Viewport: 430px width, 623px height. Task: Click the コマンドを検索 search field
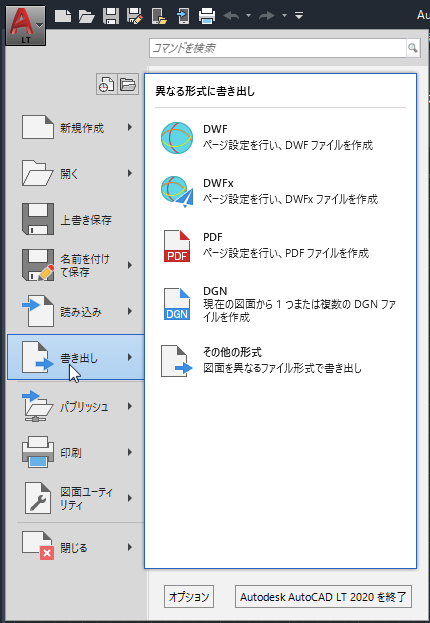[x=277, y=48]
